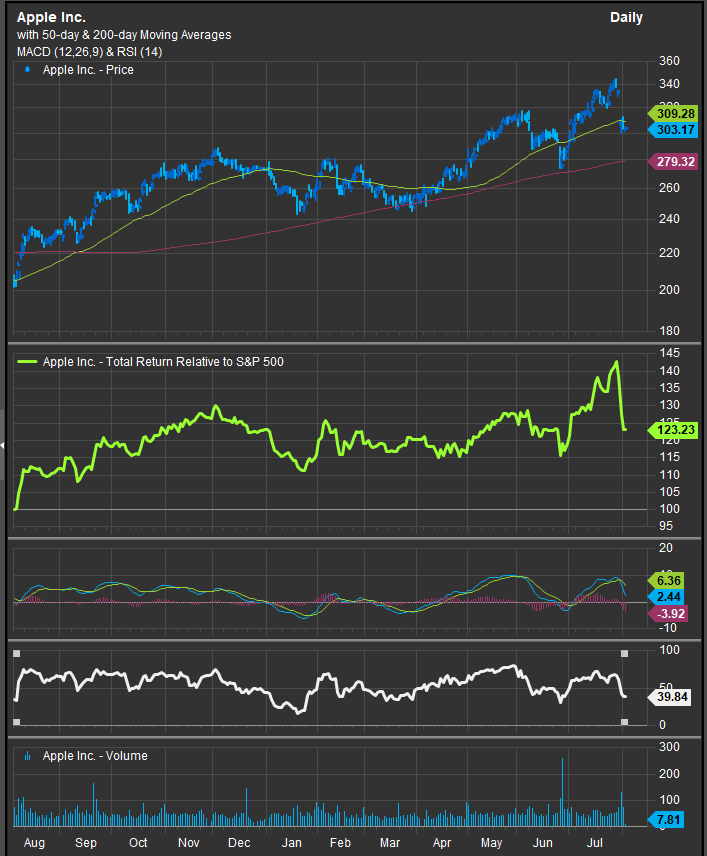Click the 300 label on the volume axis
Screen dimensions: 707x856
(x=669, y=747)
